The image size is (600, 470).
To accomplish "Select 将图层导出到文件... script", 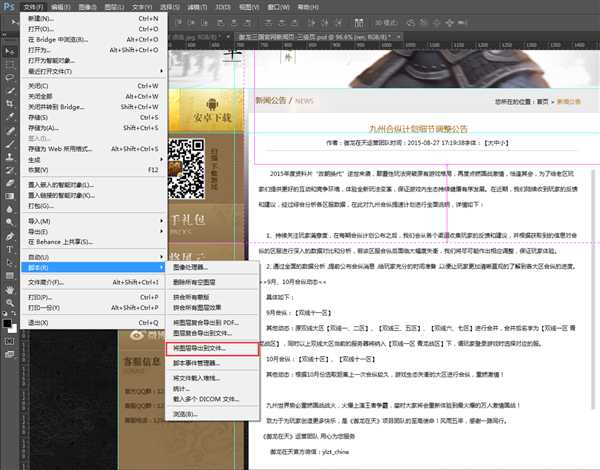I will point(212,349).
